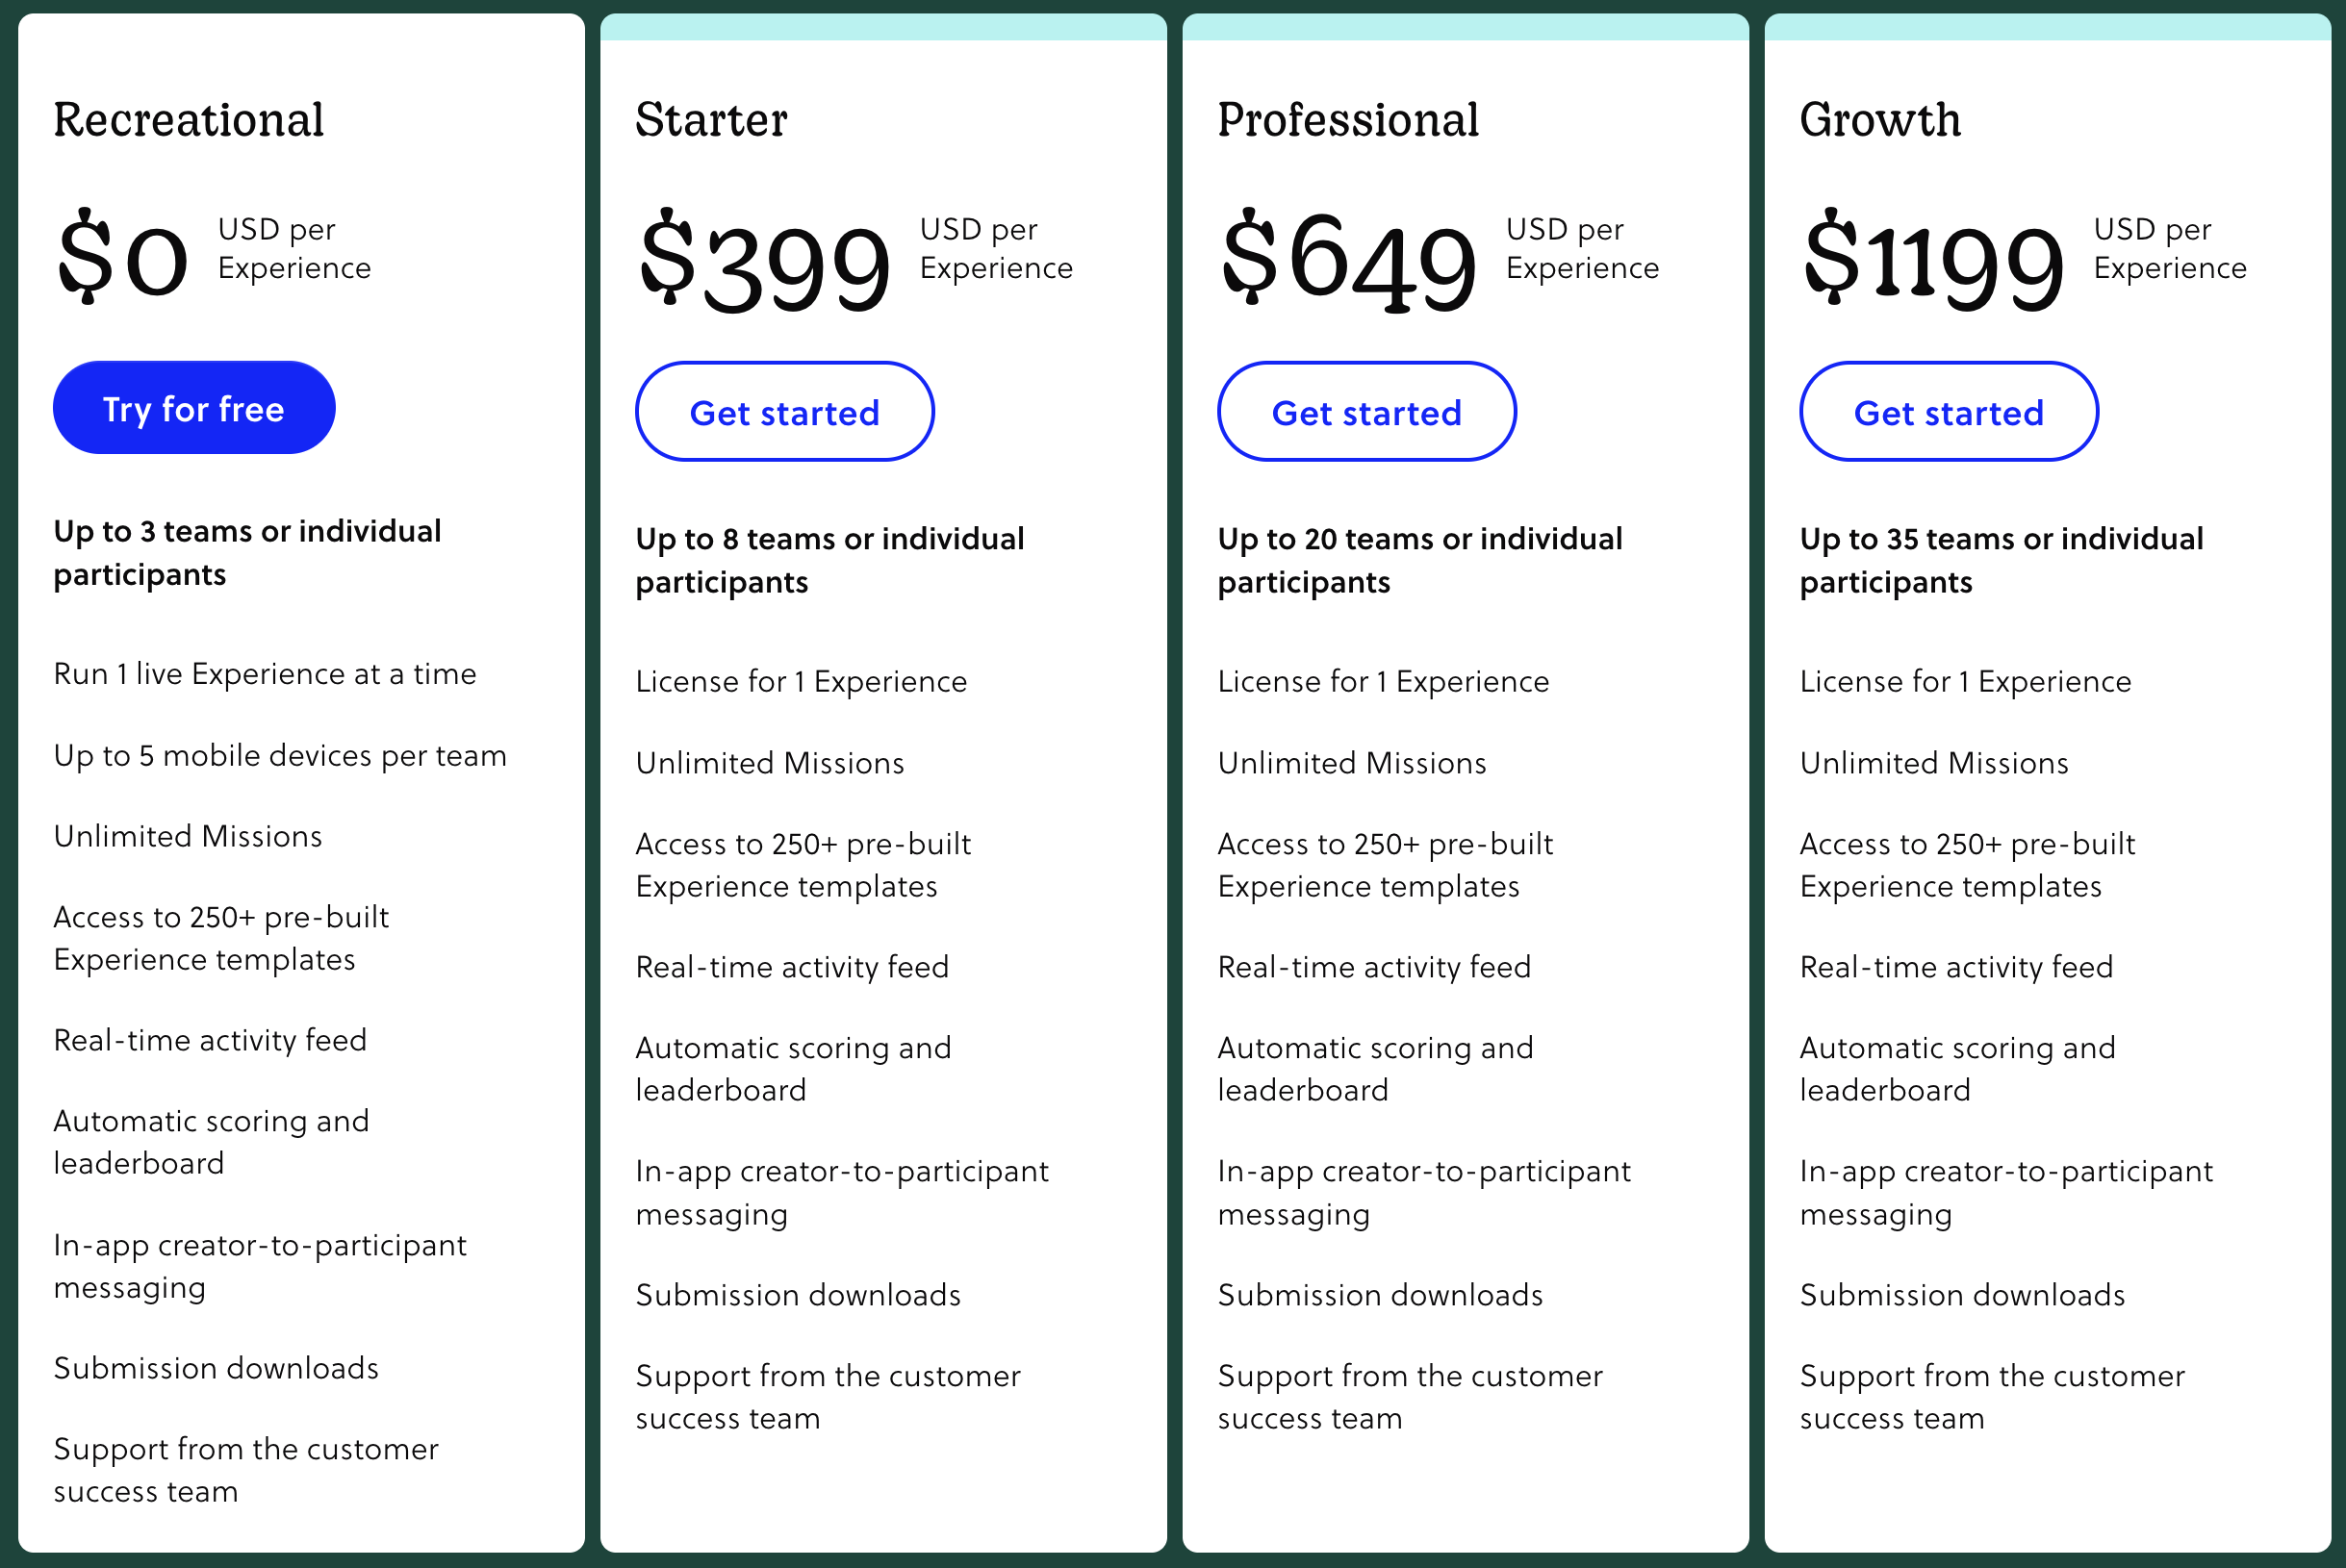This screenshot has width=2346, height=1568.
Task: Click the $0 price label
Action: coord(120,262)
